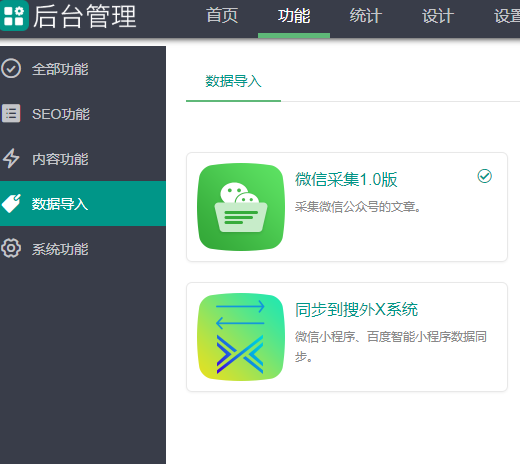Click the 系统功能 gear icon
Screen dimensions: 520x464
tap(11, 248)
